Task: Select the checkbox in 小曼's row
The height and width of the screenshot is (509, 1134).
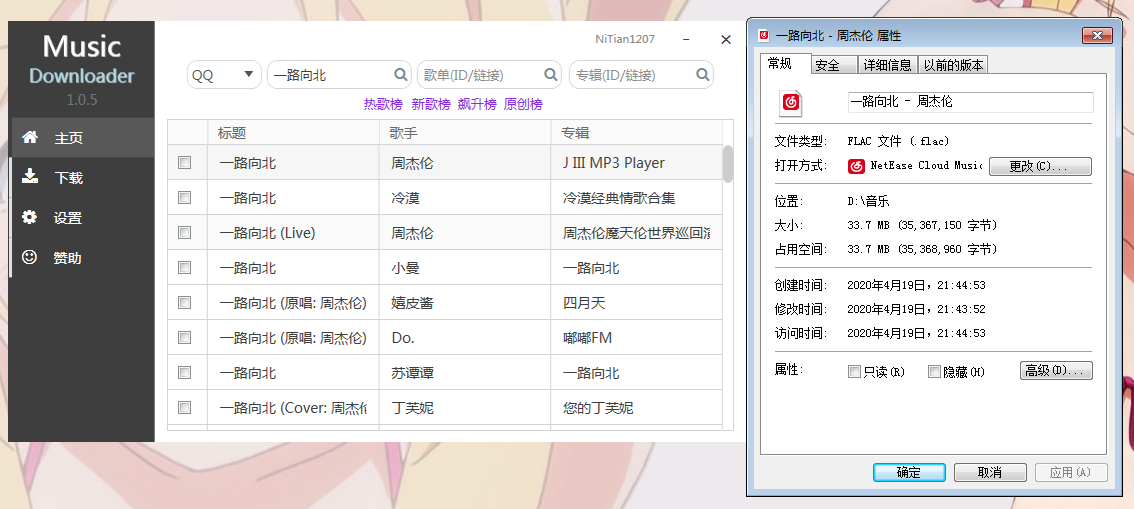Action: 184,268
